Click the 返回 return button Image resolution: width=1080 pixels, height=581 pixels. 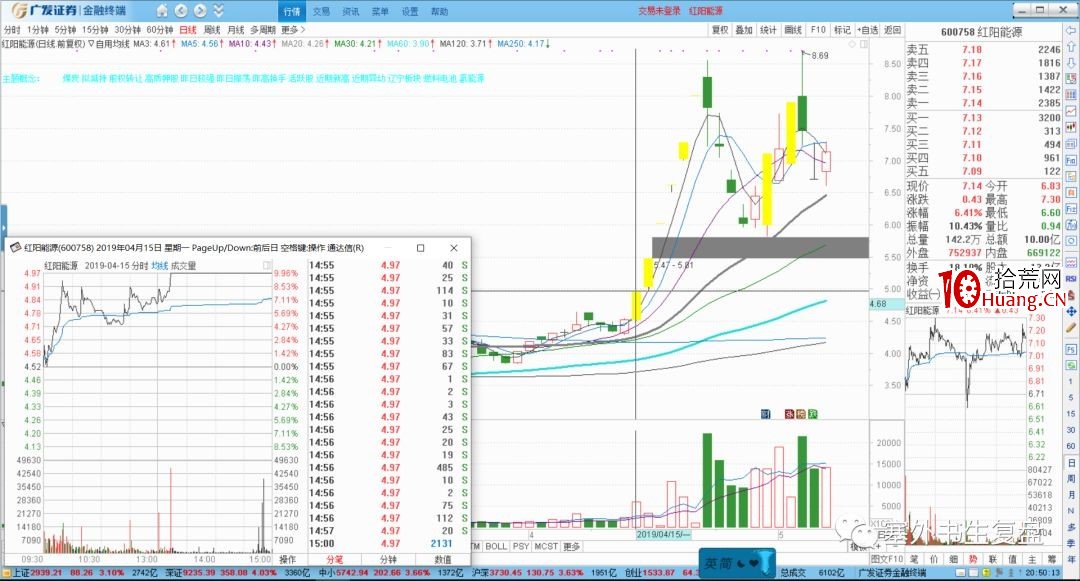[x=893, y=30]
